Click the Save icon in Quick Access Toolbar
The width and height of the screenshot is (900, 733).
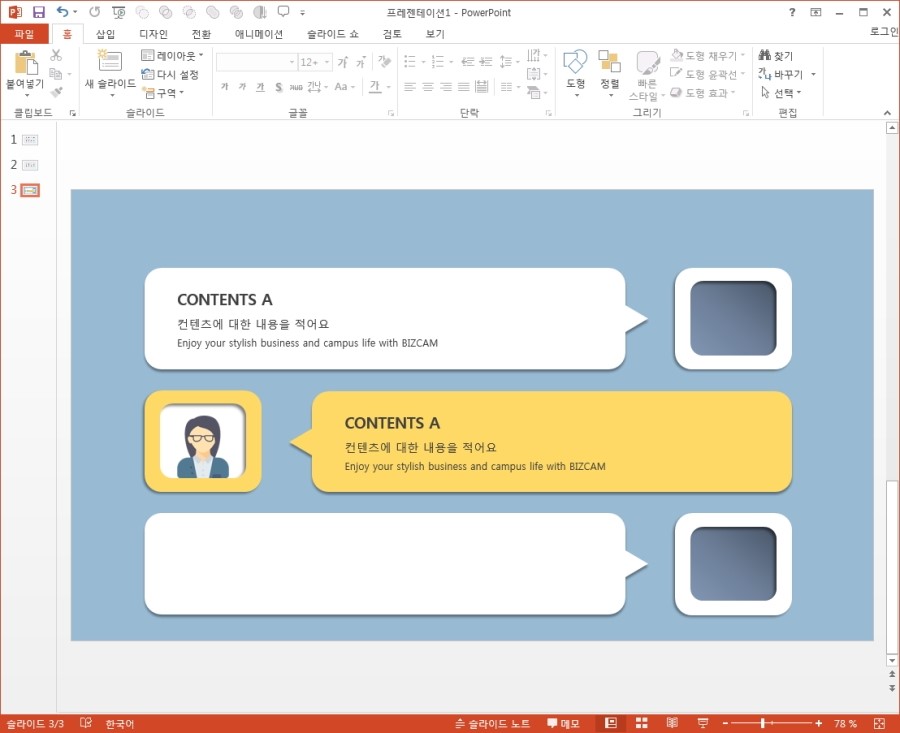click(x=38, y=11)
